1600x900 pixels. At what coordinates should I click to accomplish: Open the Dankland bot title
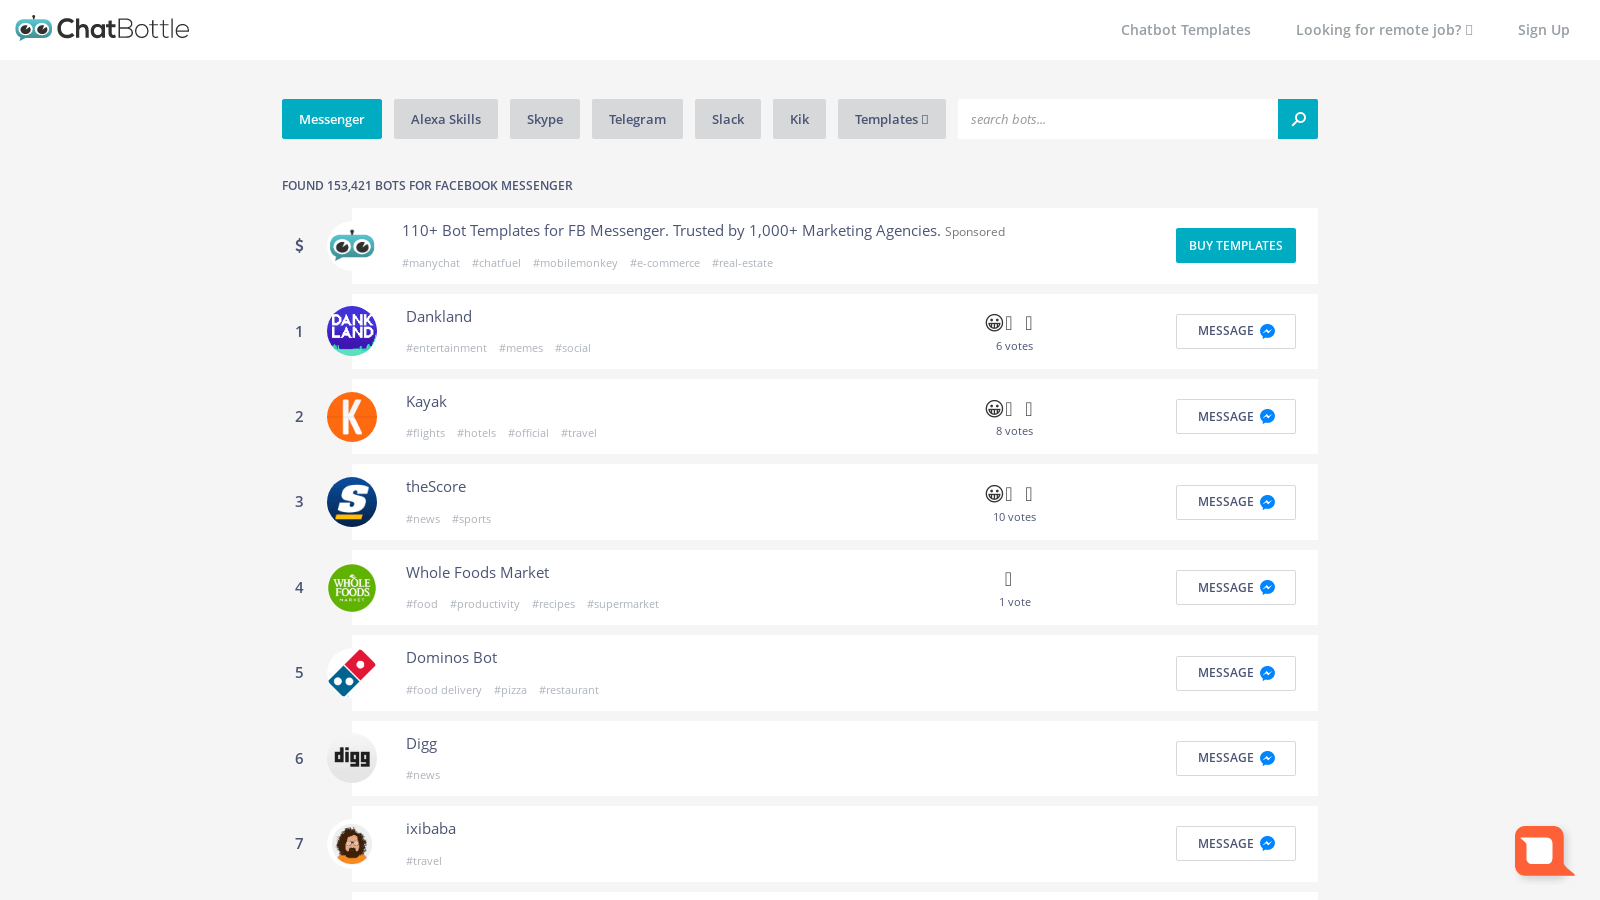point(439,316)
